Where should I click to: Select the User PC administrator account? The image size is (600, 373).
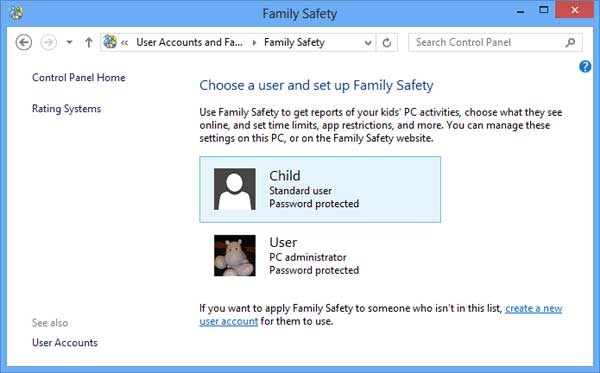(320, 256)
